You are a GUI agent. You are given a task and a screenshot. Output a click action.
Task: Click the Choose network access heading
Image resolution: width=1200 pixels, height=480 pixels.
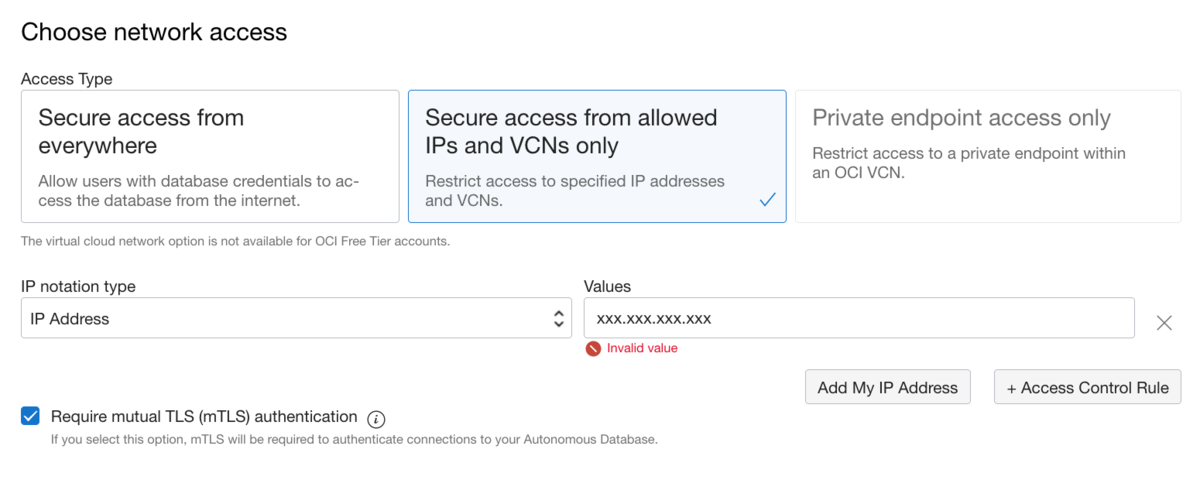(x=154, y=32)
